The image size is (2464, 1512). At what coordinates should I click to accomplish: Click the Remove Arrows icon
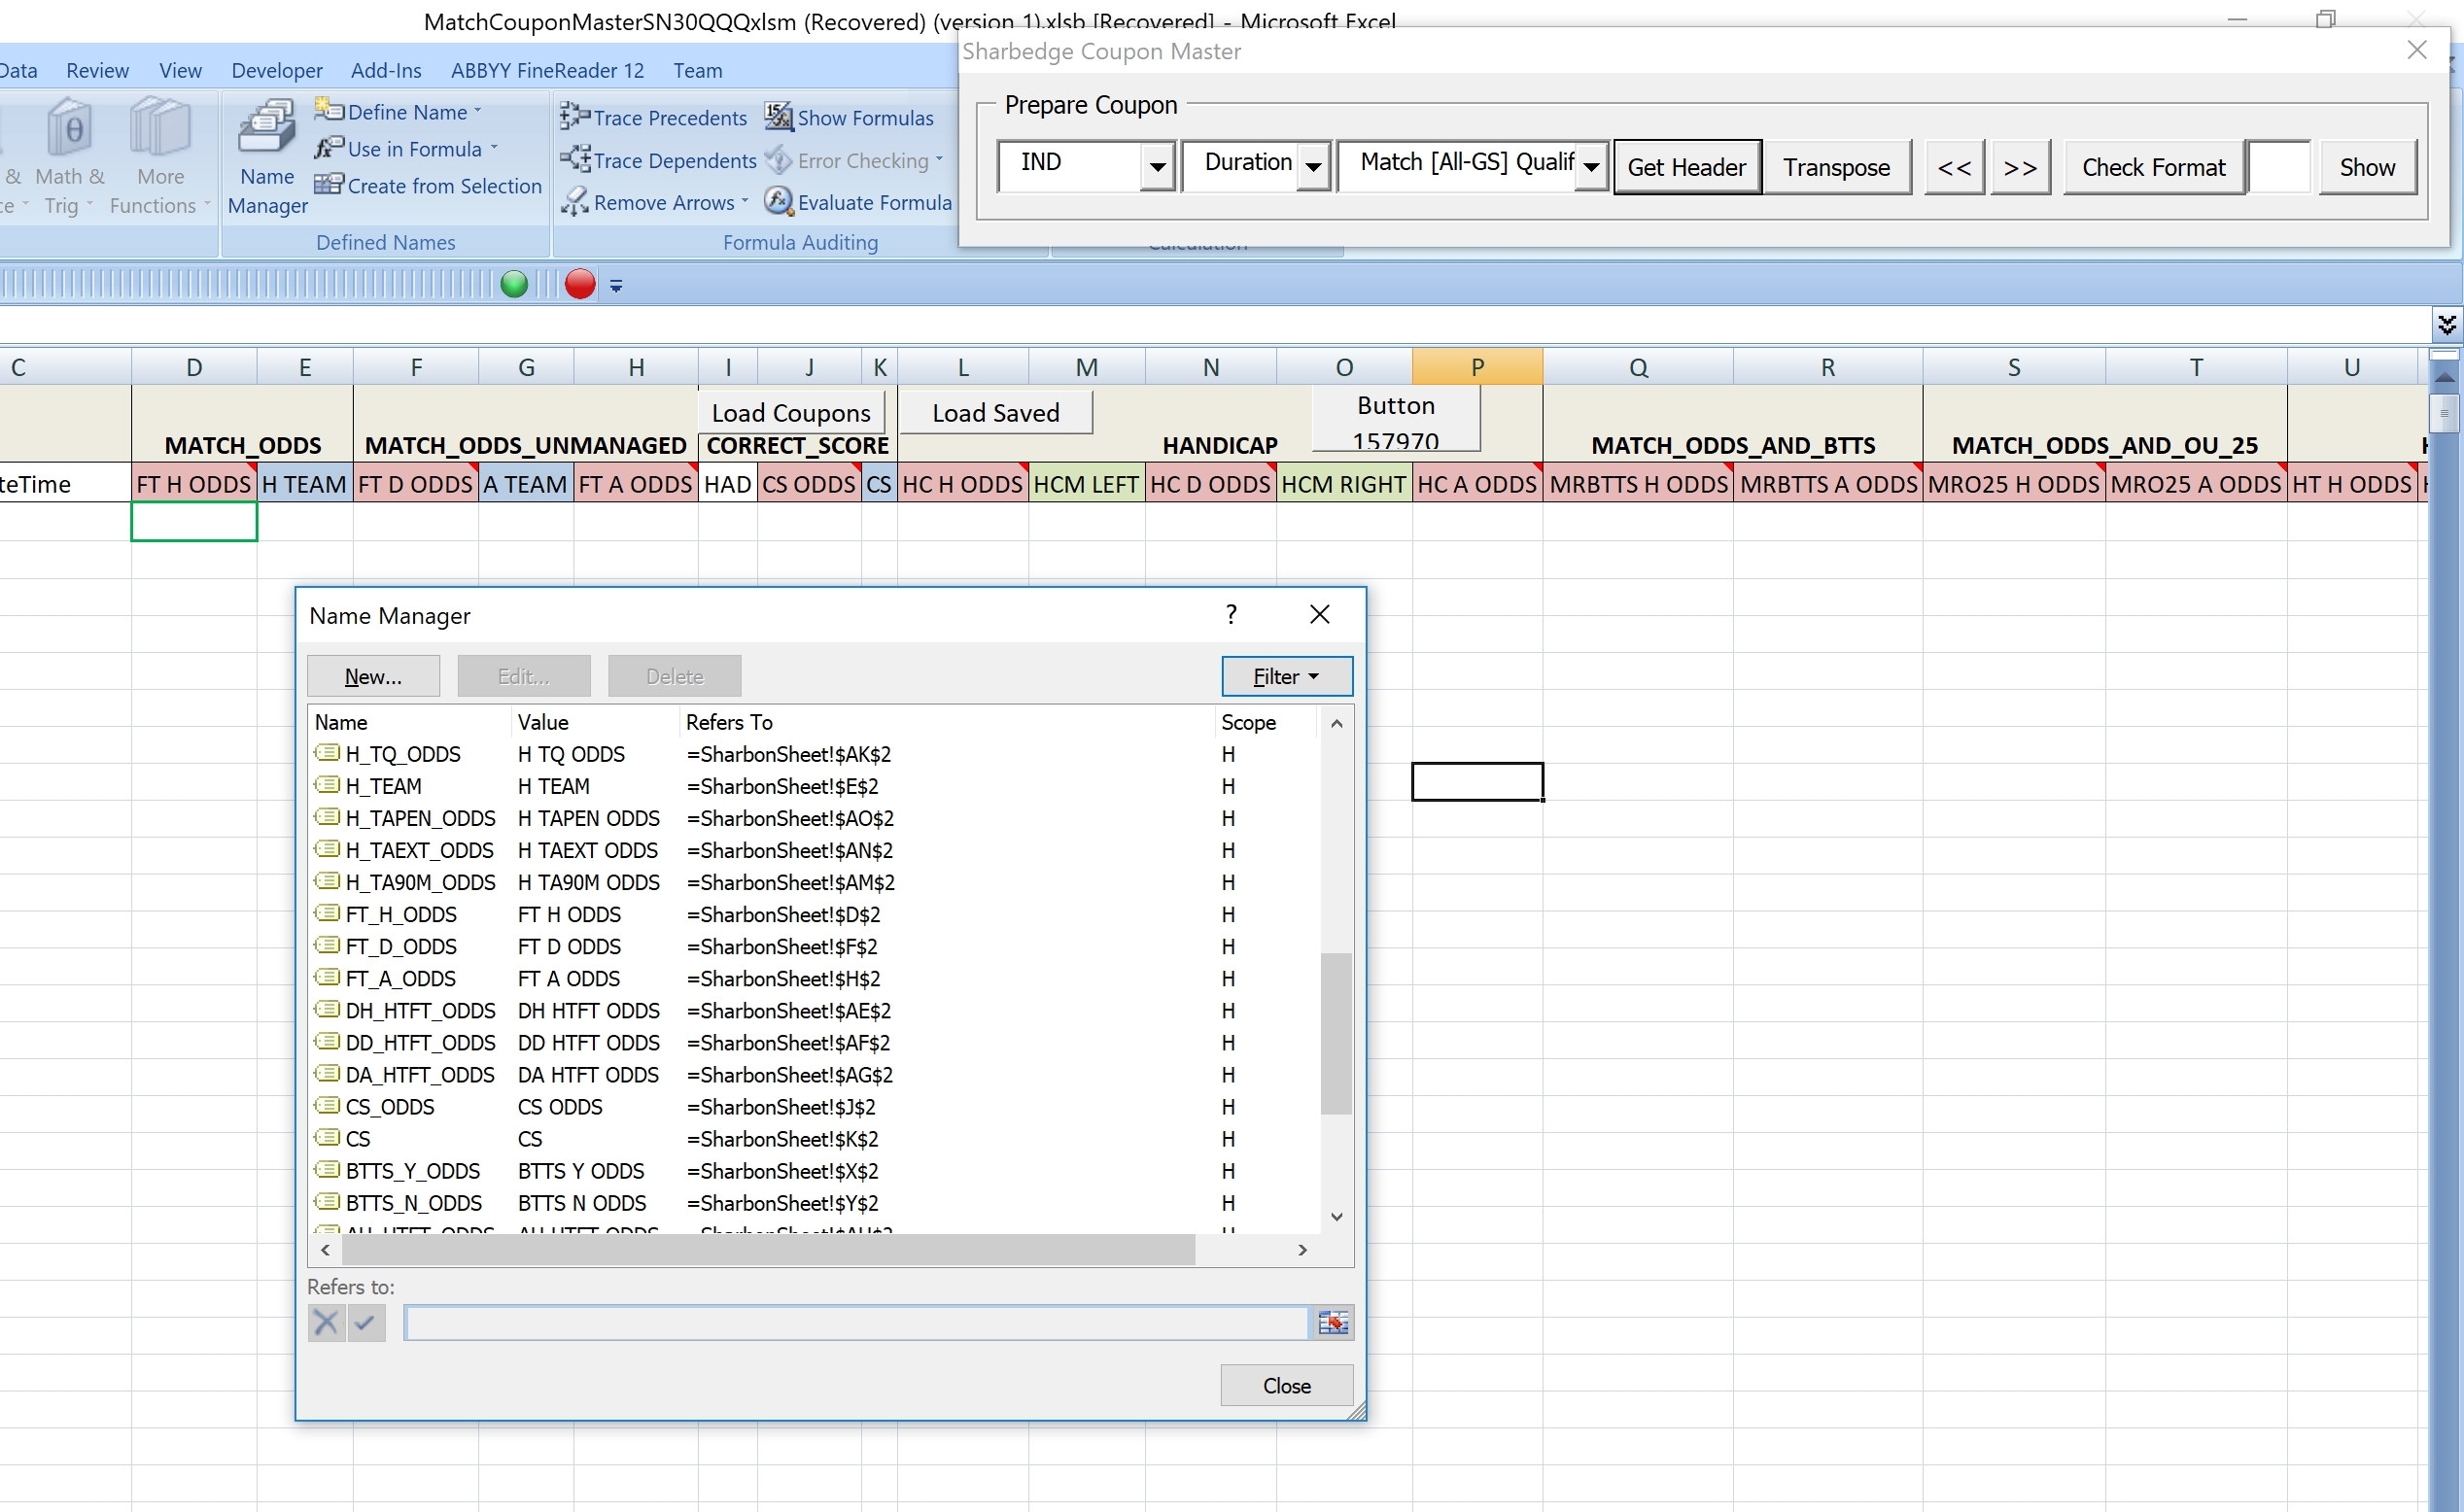click(574, 203)
